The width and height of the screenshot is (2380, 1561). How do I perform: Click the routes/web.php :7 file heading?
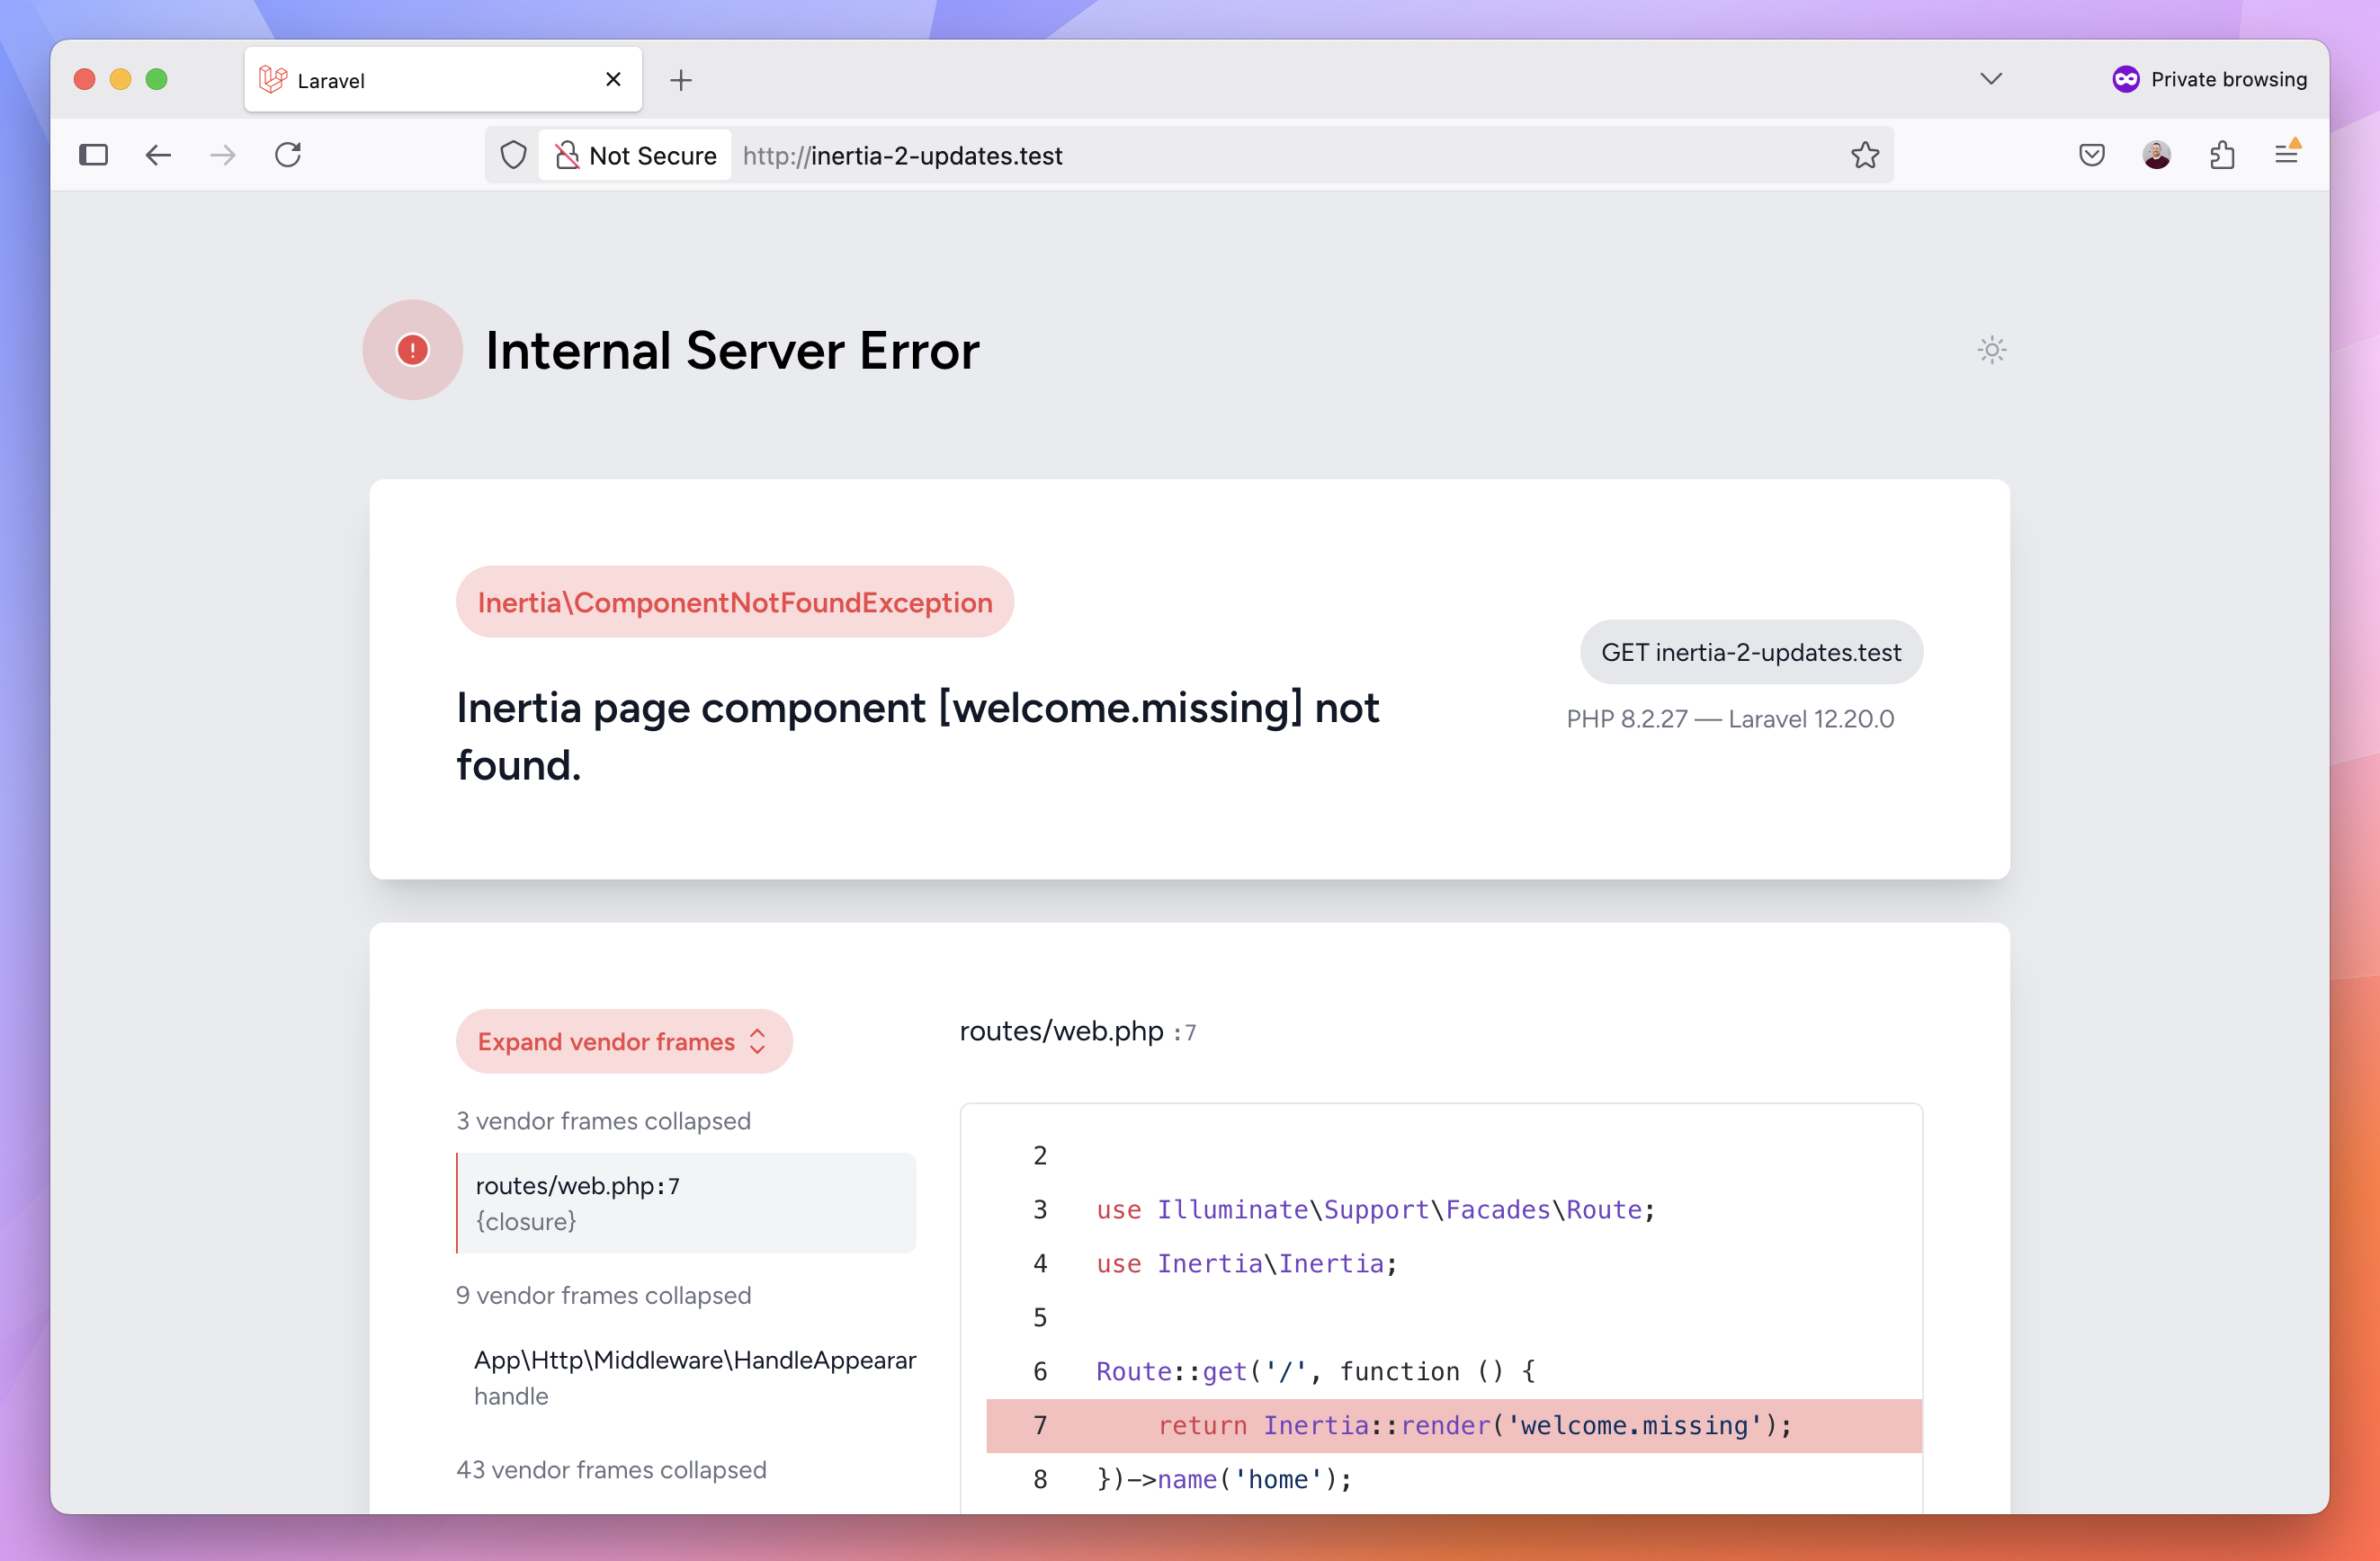pos(1077,1031)
